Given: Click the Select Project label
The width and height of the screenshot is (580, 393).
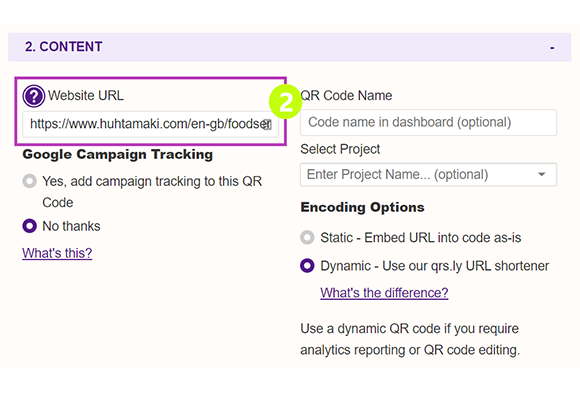Looking at the screenshot, I should tap(340, 149).
